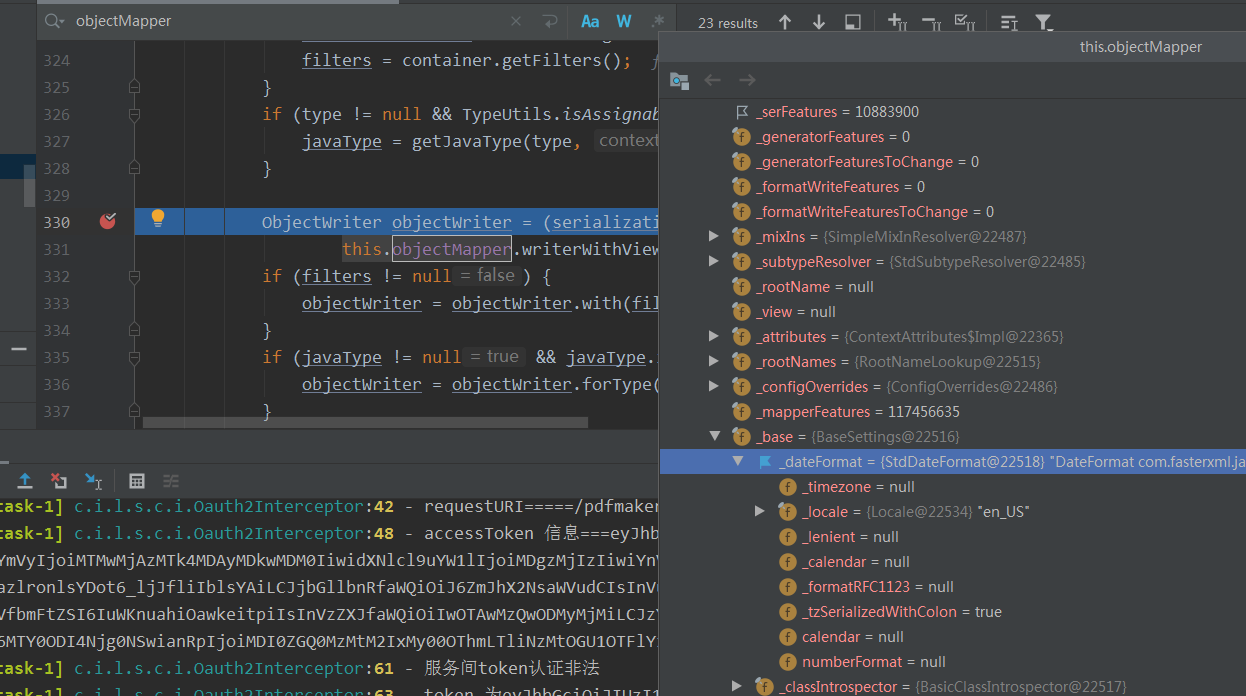Expand the _locale node
1246x696 pixels.
coord(760,511)
